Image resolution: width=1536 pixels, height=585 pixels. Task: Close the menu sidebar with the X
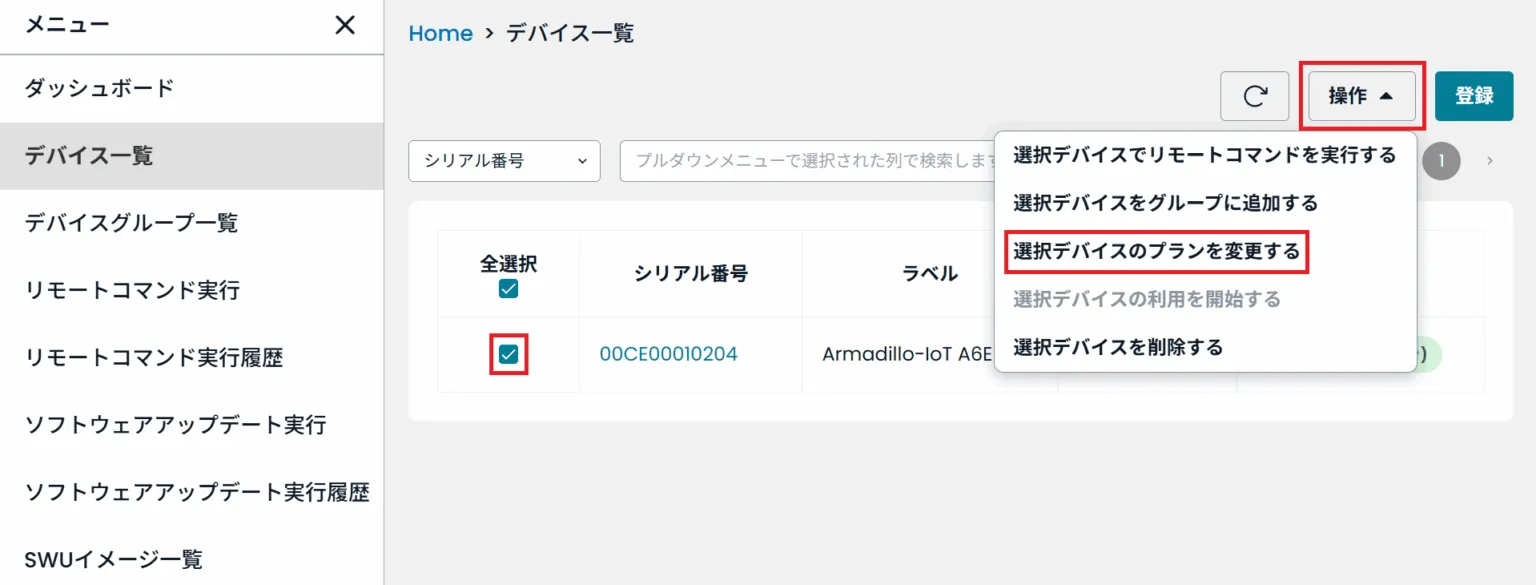344,26
